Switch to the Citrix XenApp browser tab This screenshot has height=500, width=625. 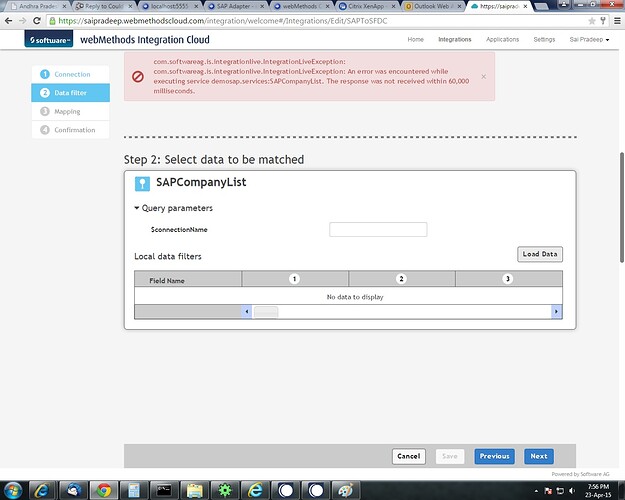pos(367,6)
